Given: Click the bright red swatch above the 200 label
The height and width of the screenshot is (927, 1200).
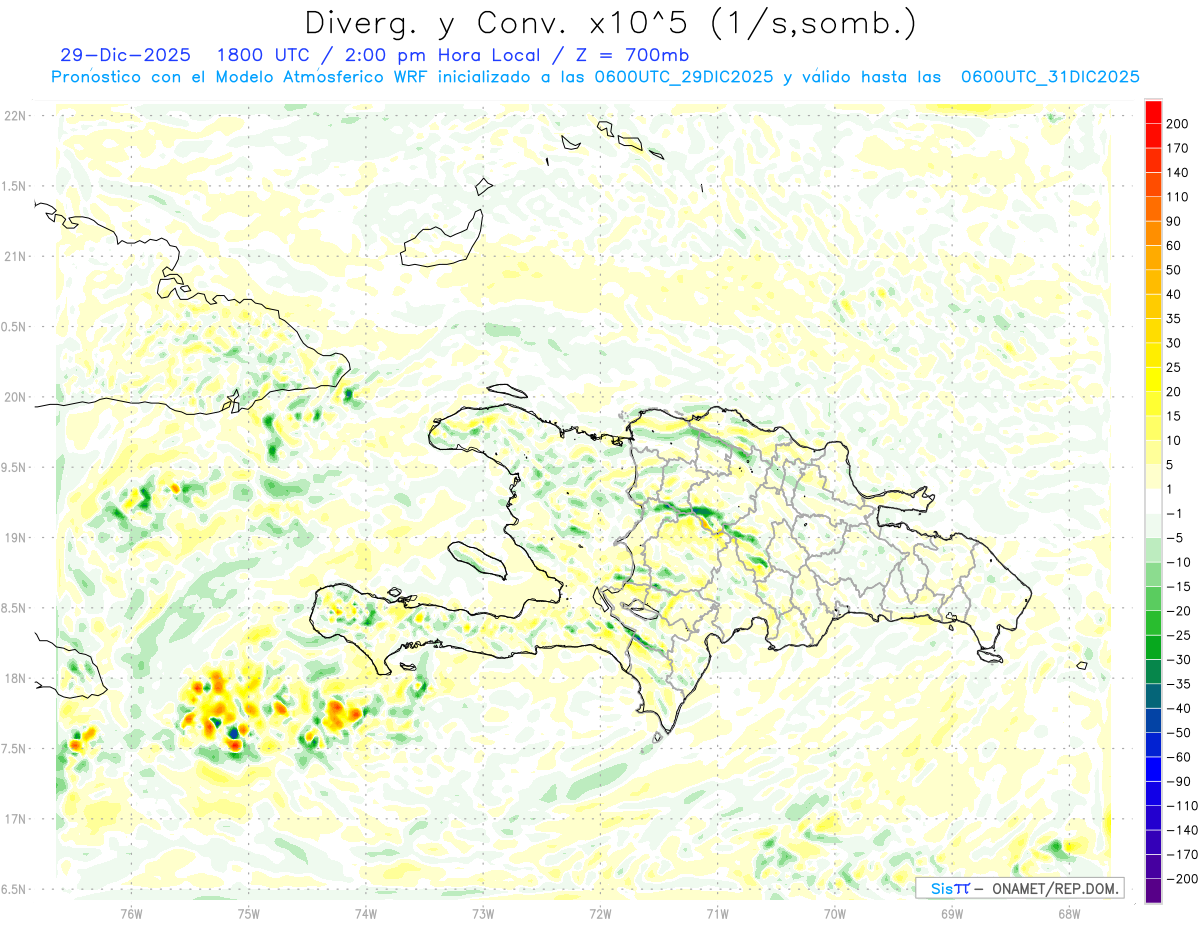Looking at the screenshot, I should pos(1154,111).
